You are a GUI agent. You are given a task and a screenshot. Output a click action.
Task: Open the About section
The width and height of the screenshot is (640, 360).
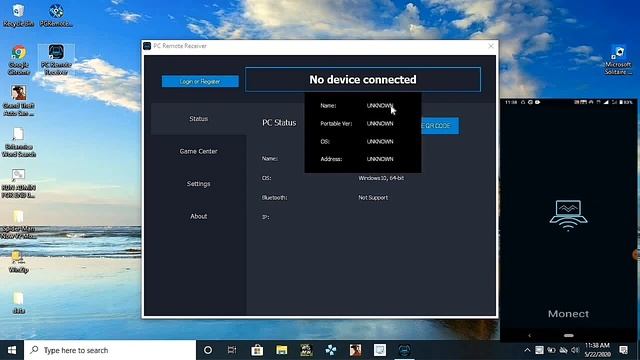198,216
